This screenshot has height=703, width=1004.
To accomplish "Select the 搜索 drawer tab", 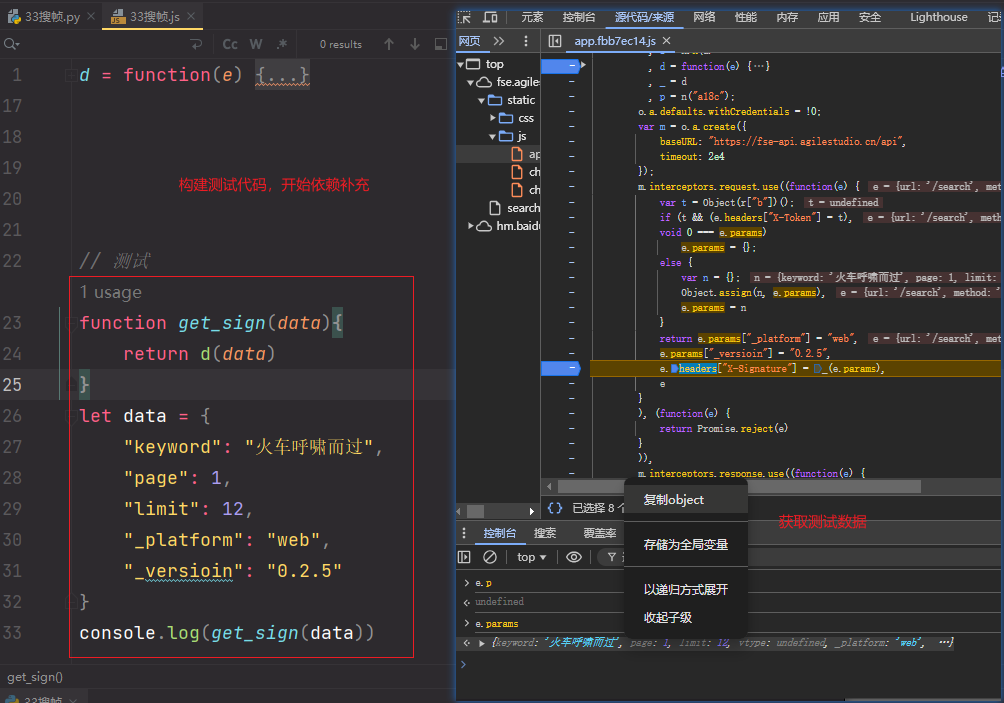I will coord(545,533).
